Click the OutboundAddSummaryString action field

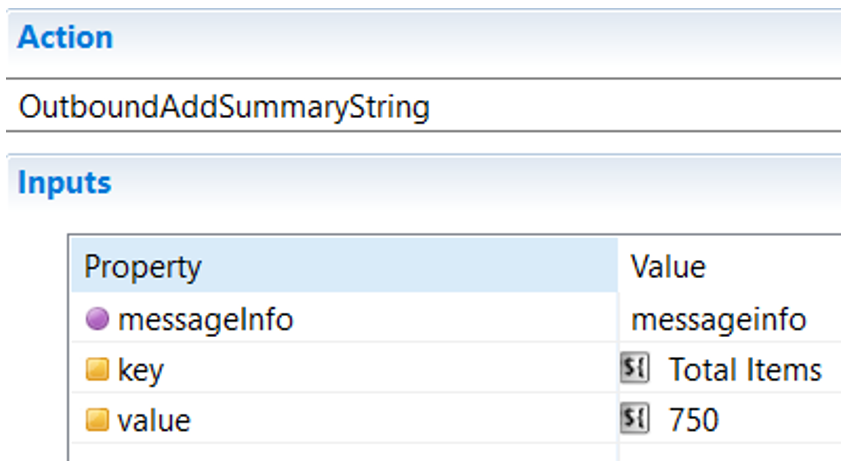[x=424, y=106]
